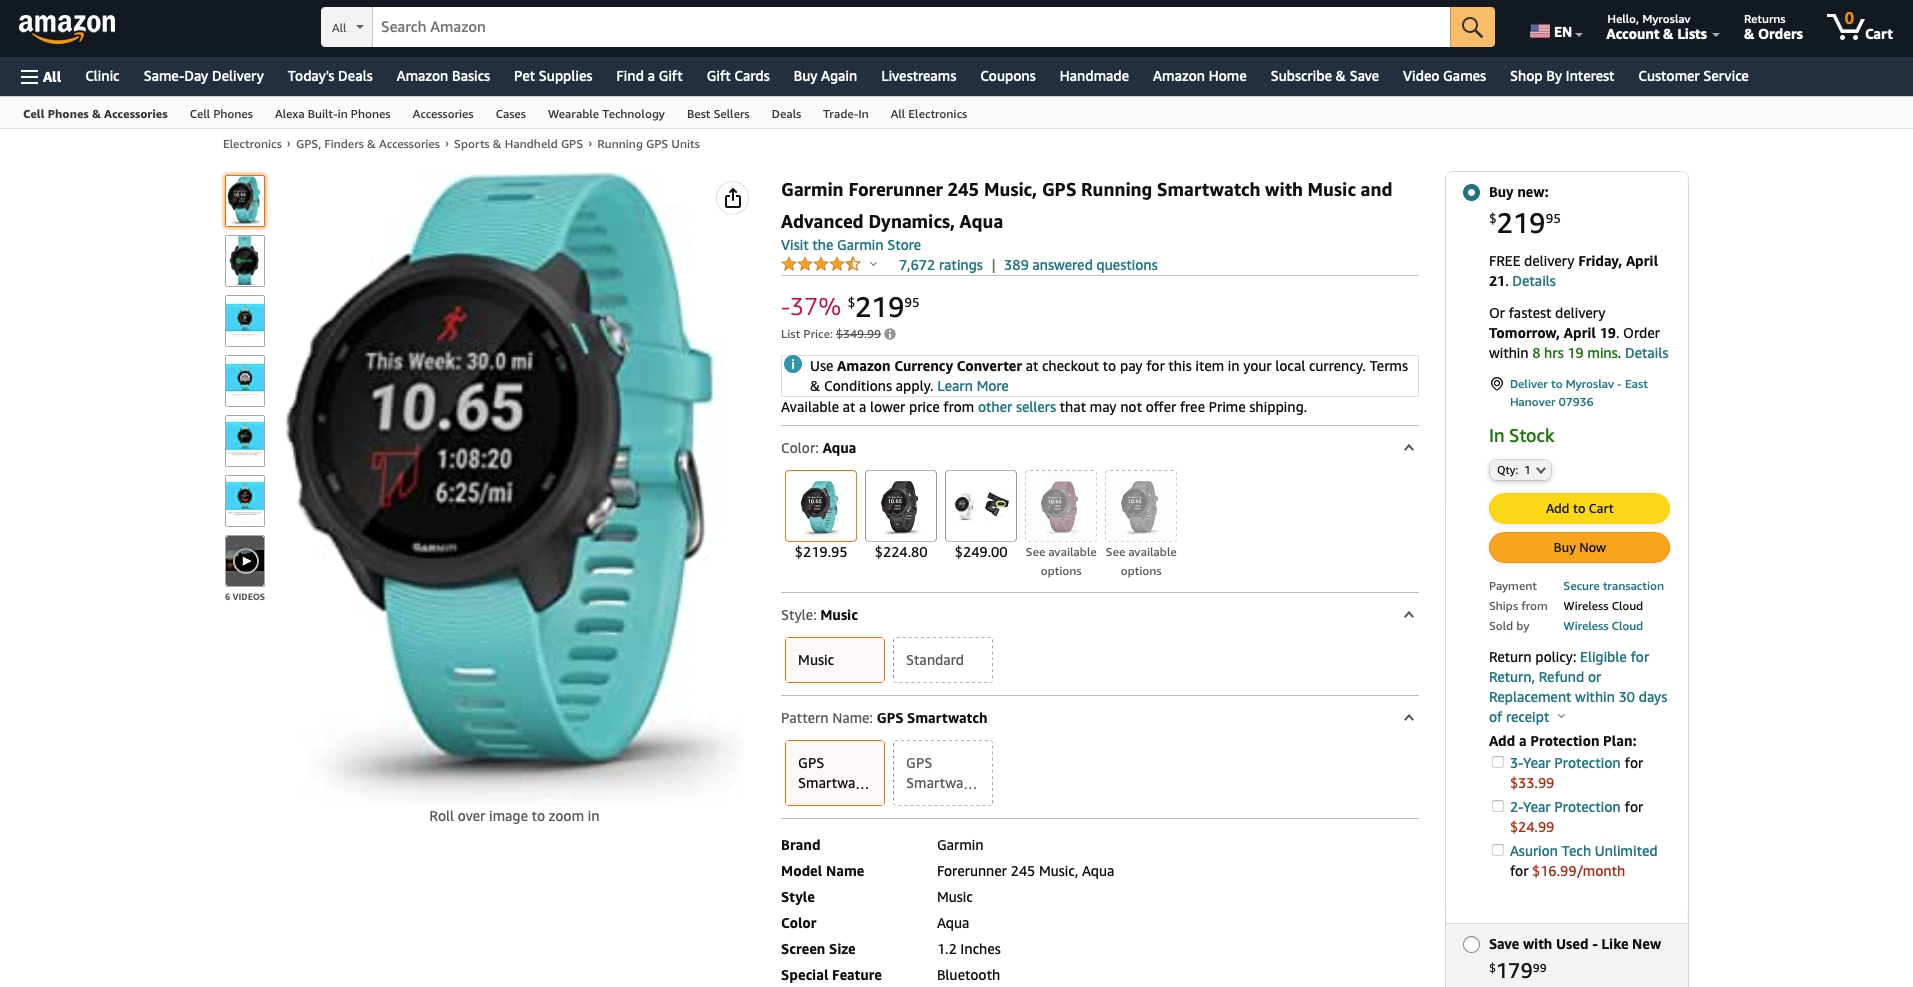Click the Add to Cart button
The image size is (1913, 987).
(x=1579, y=508)
